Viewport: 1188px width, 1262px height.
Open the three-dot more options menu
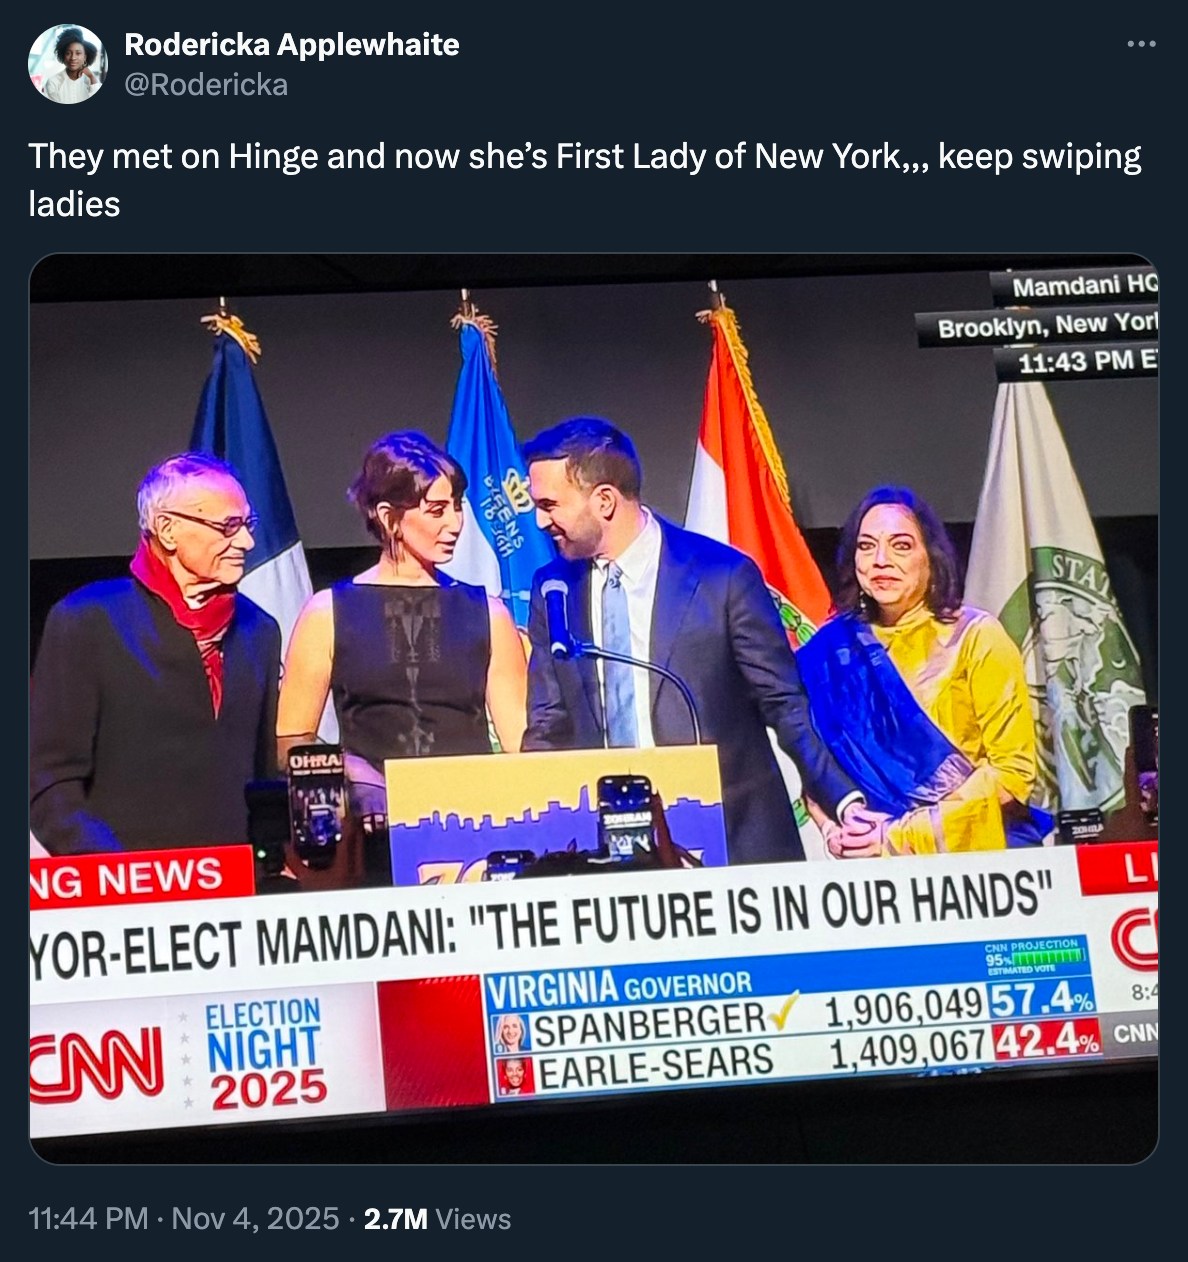1141,44
